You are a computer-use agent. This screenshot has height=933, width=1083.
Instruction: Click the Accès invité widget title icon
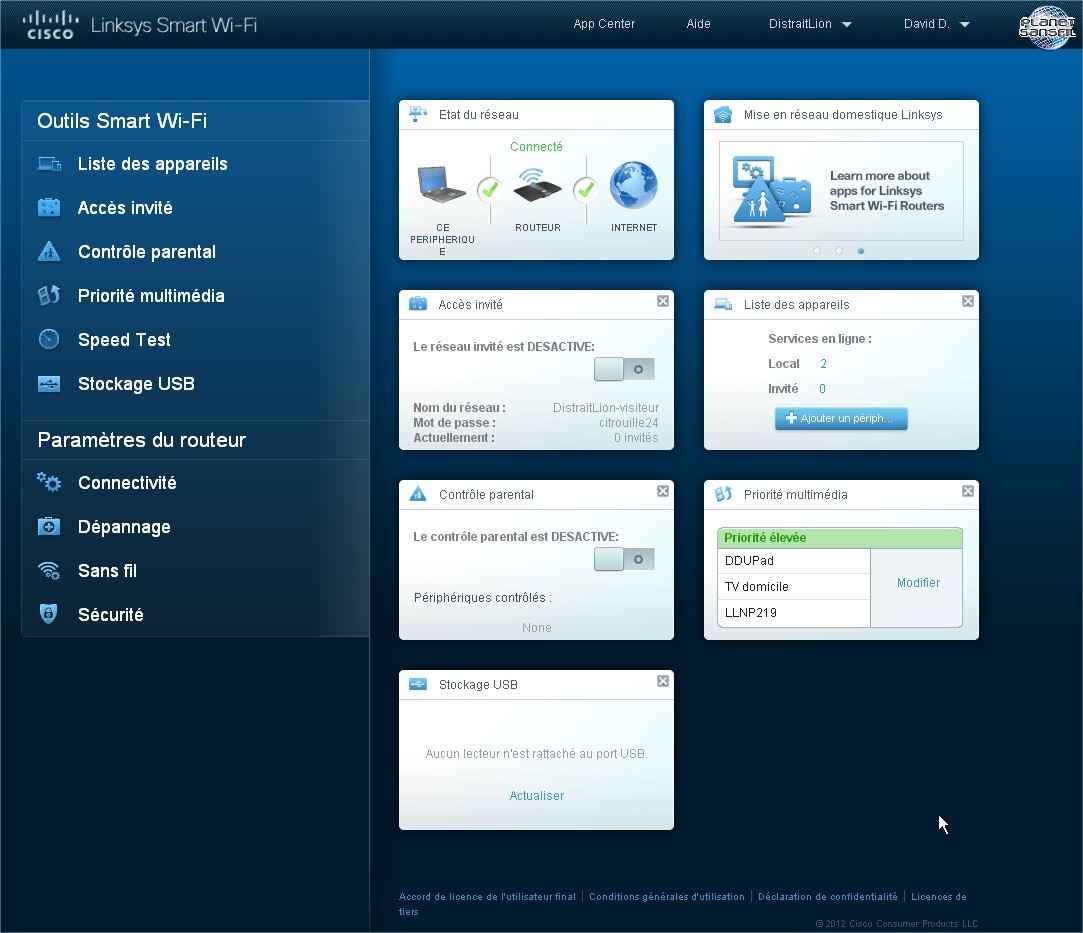[418, 304]
